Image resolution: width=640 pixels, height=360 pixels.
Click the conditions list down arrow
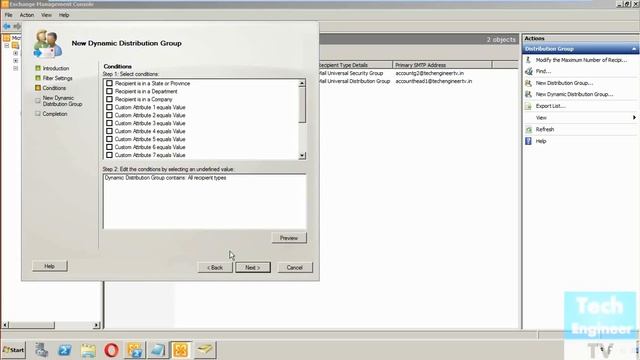[302, 156]
